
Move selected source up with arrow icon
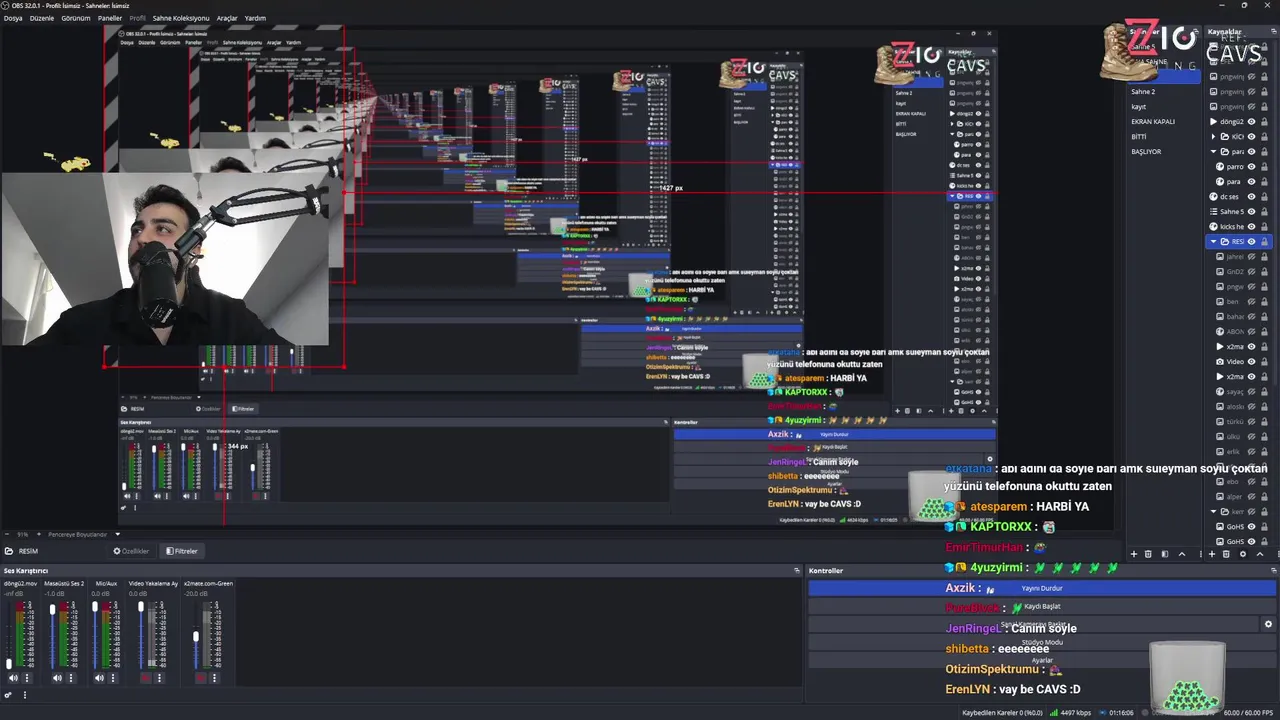click(x=1260, y=554)
